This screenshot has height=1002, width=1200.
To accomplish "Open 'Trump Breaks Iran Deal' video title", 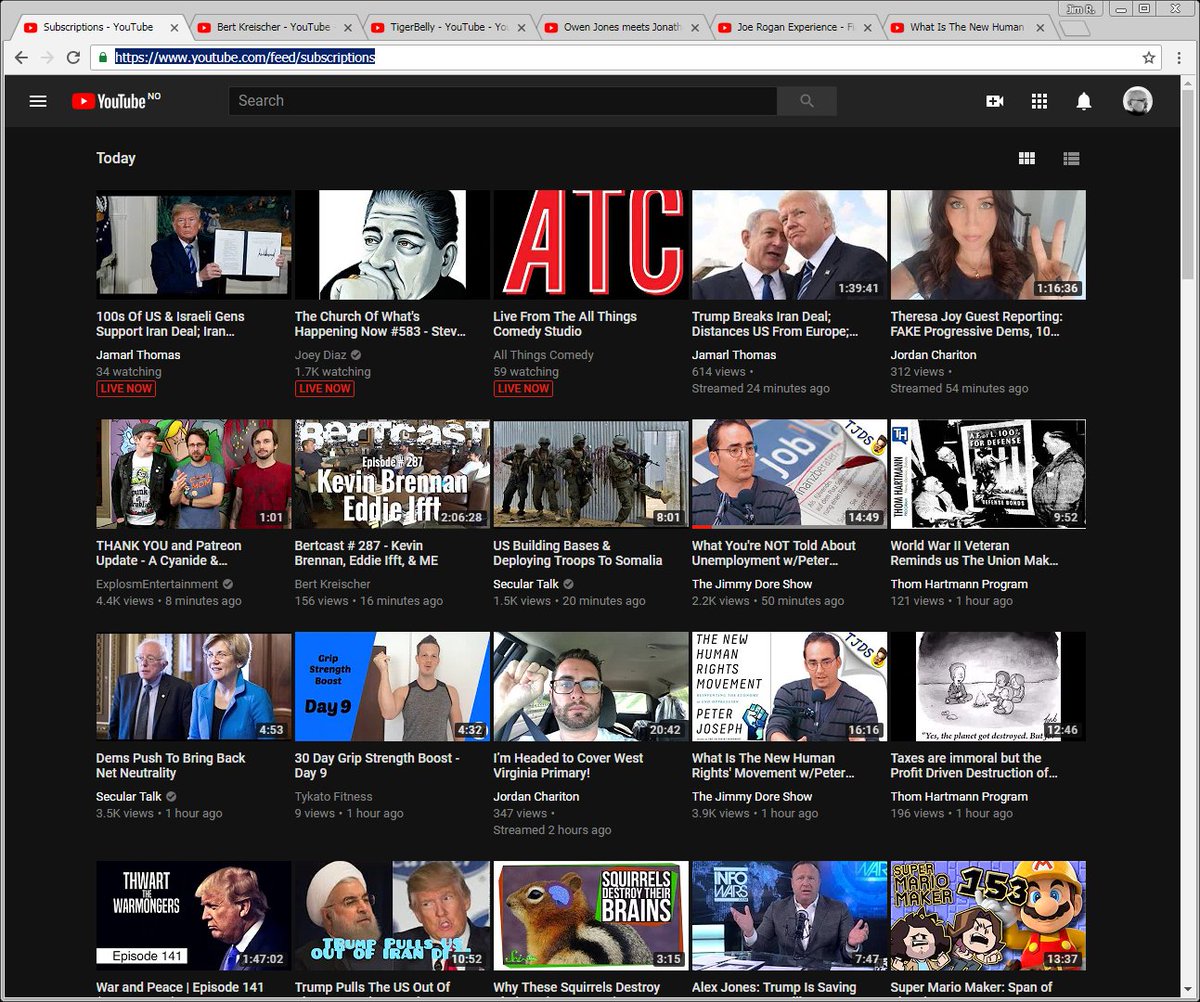I will (x=775, y=324).
